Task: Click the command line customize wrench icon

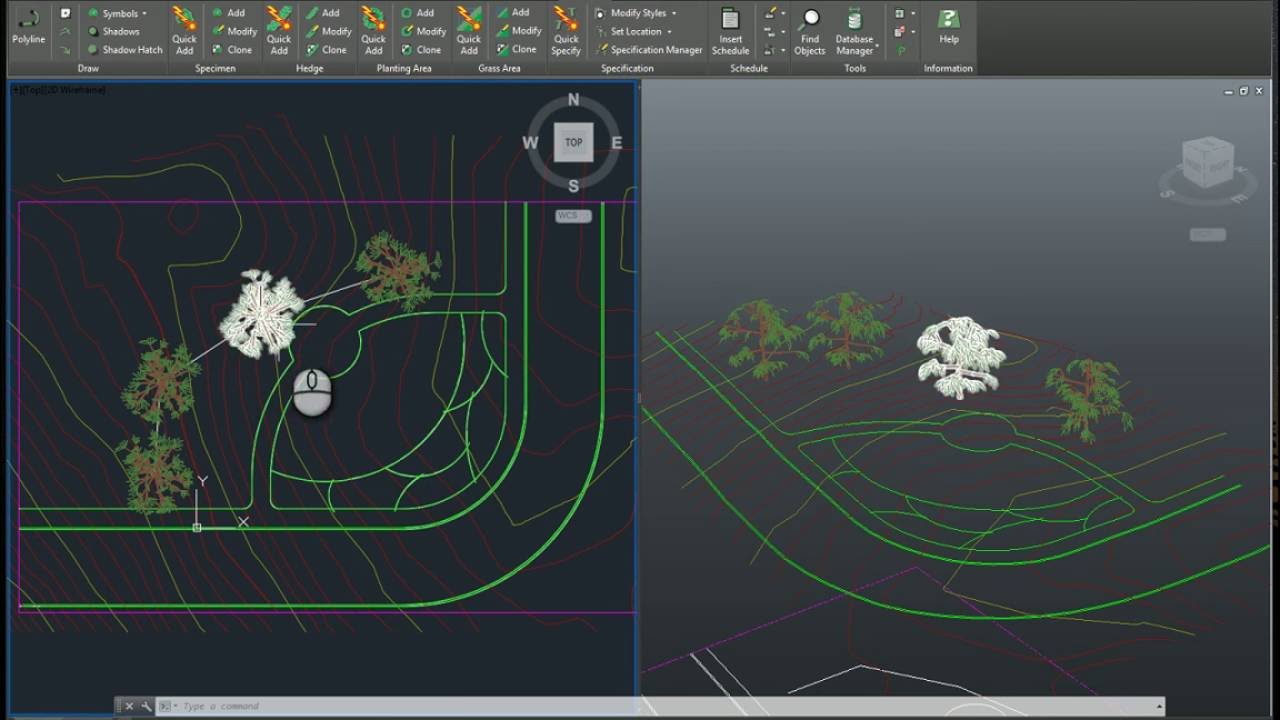Action: click(146, 706)
